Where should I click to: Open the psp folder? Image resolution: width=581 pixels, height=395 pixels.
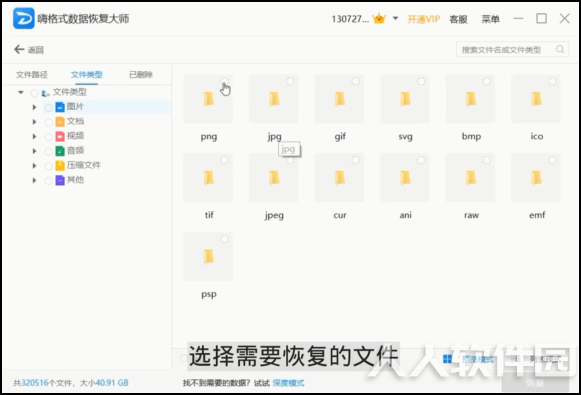click(208, 256)
